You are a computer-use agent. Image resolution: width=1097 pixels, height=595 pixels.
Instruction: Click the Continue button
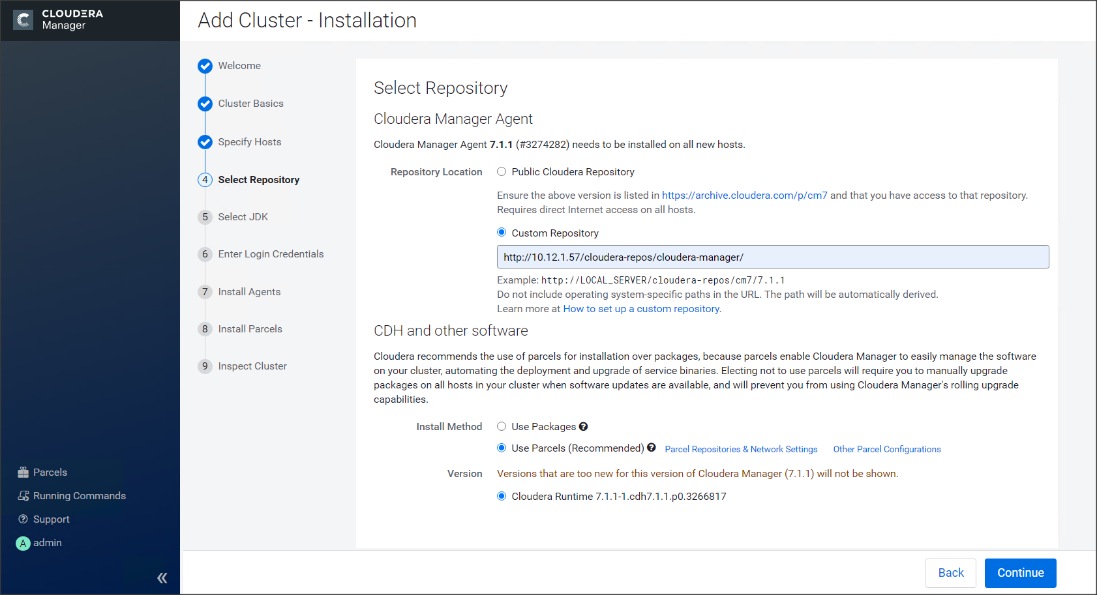pos(1020,573)
